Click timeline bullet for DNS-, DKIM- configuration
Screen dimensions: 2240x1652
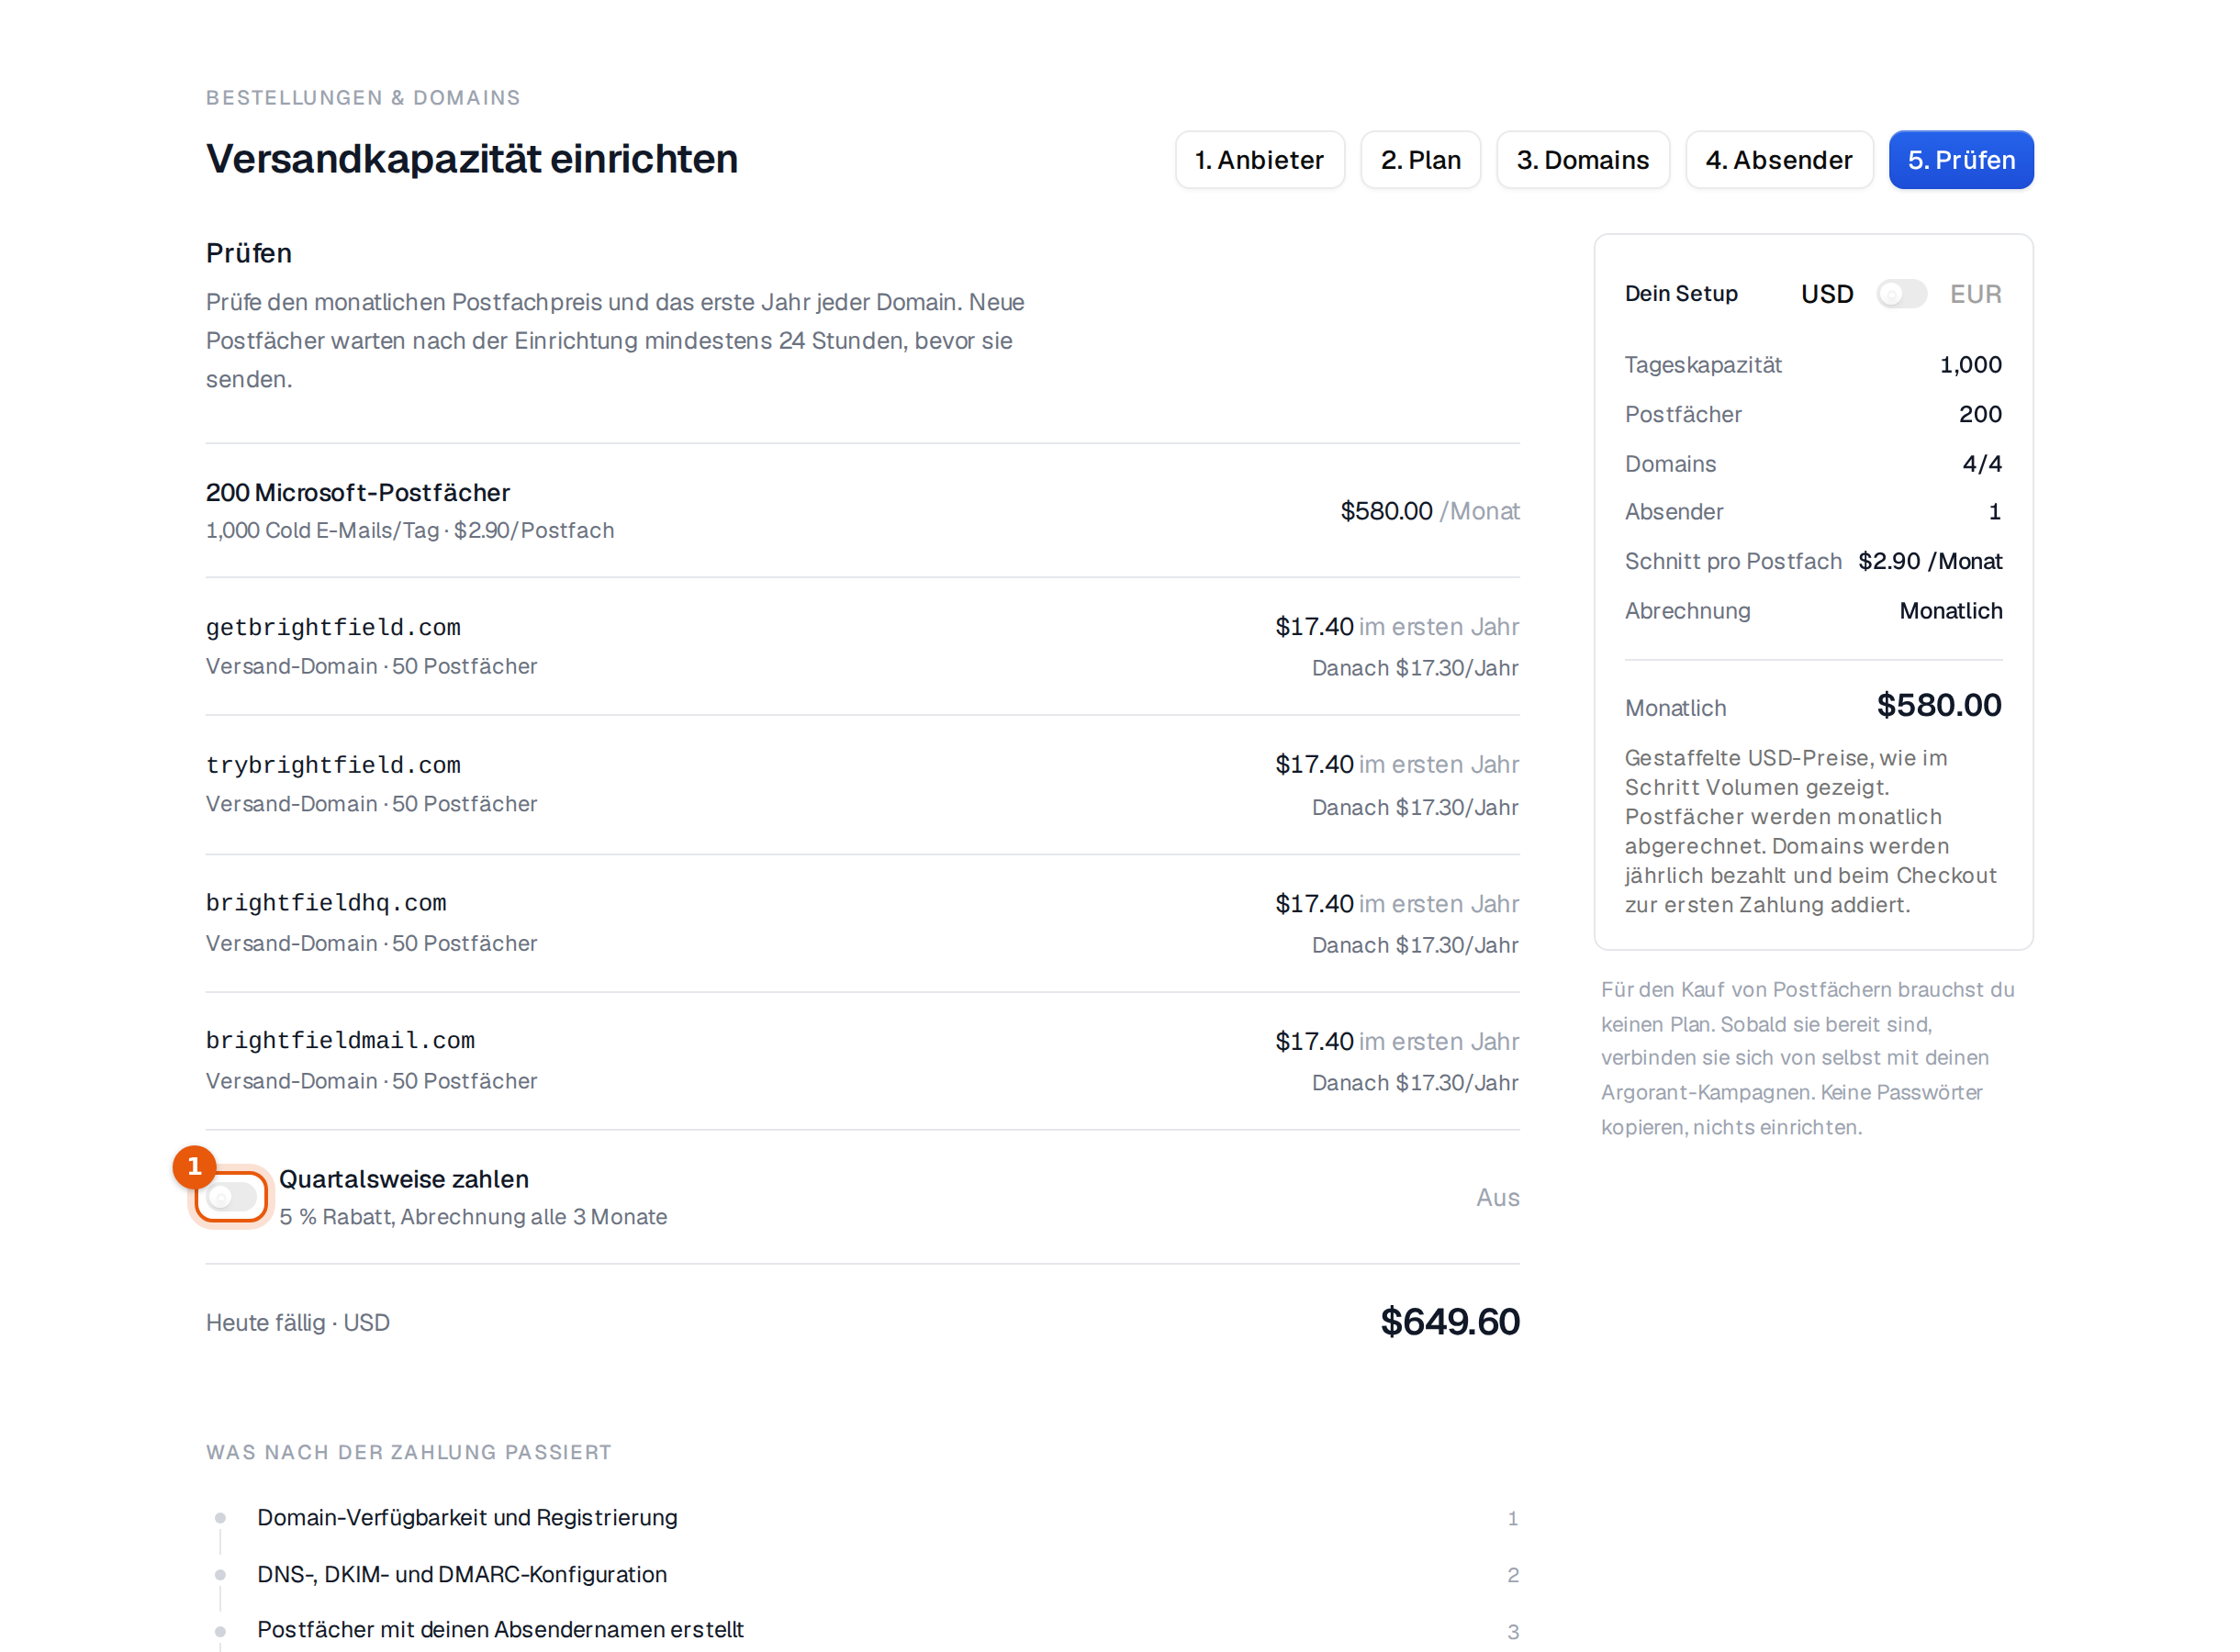click(220, 1575)
